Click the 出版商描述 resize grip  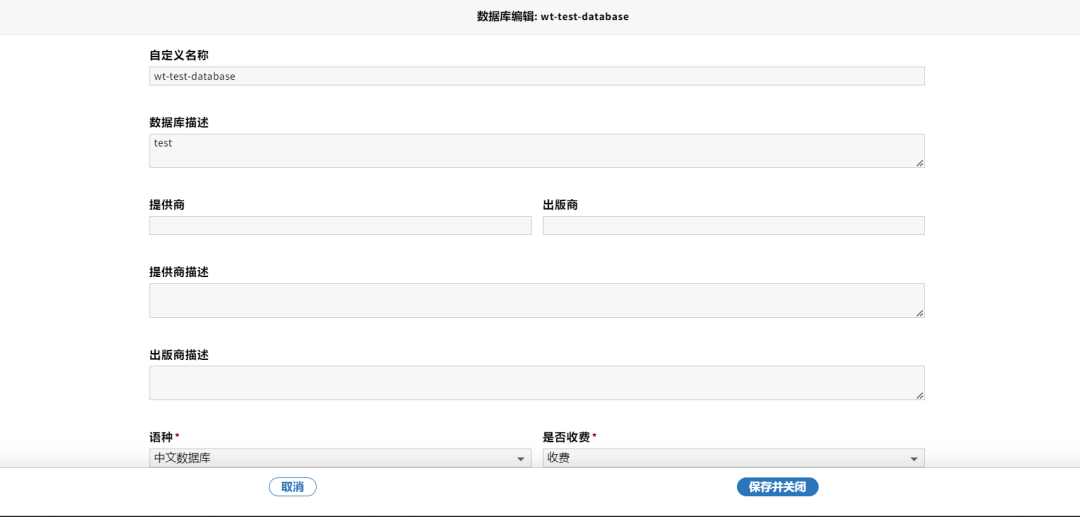click(x=919, y=395)
